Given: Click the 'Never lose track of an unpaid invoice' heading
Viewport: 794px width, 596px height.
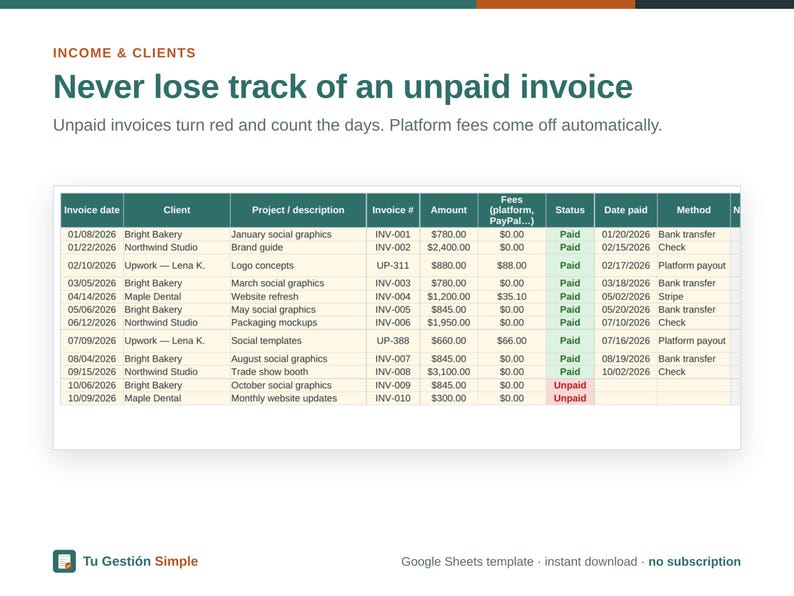Looking at the screenshot, I should [343, 87].
